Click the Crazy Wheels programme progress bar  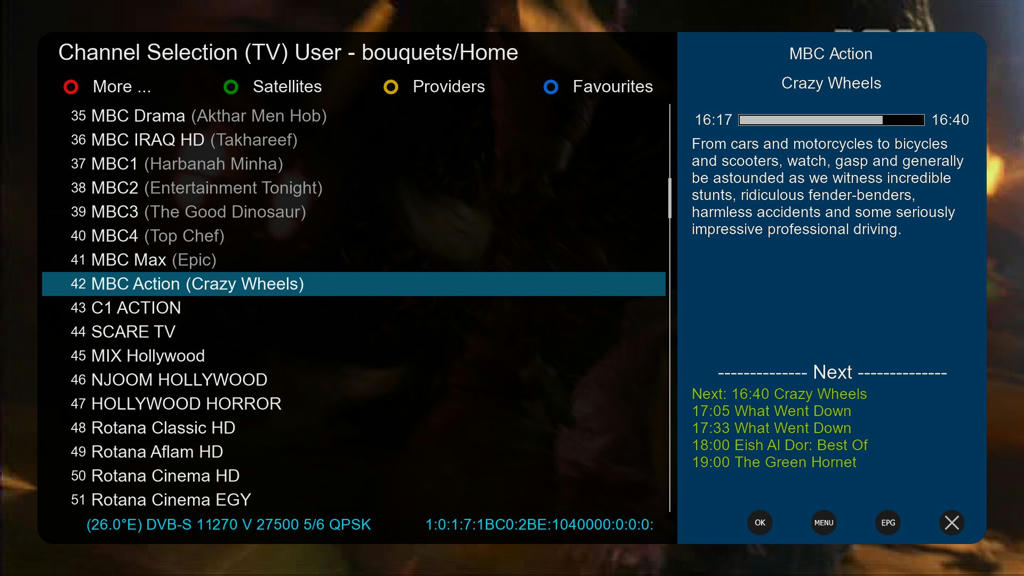click(831, 120)
